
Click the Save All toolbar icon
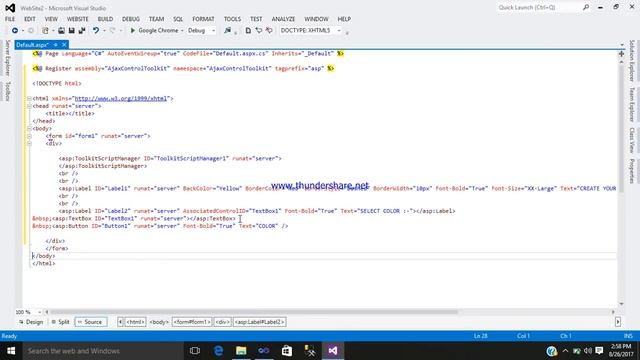[x=82, y=31]
